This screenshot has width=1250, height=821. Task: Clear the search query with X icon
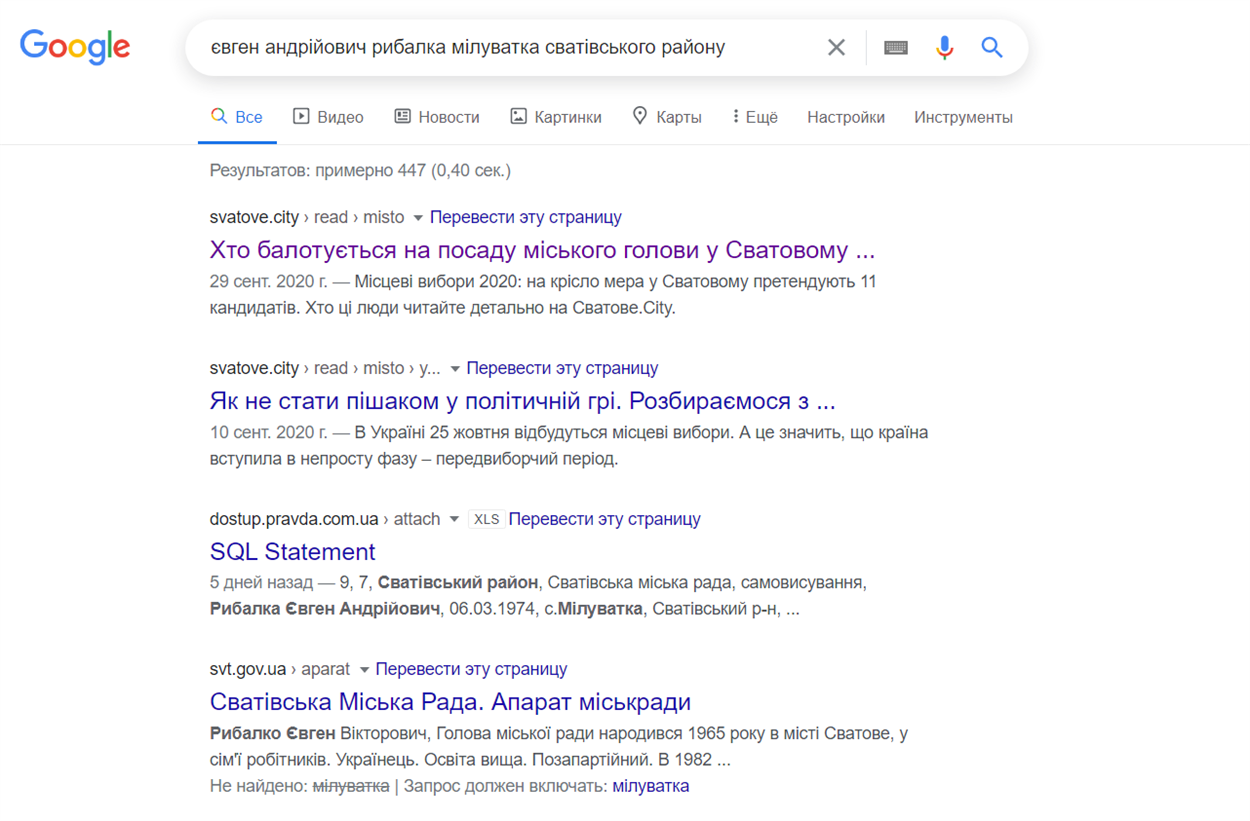pyautogui.click(x=836, y=47)
